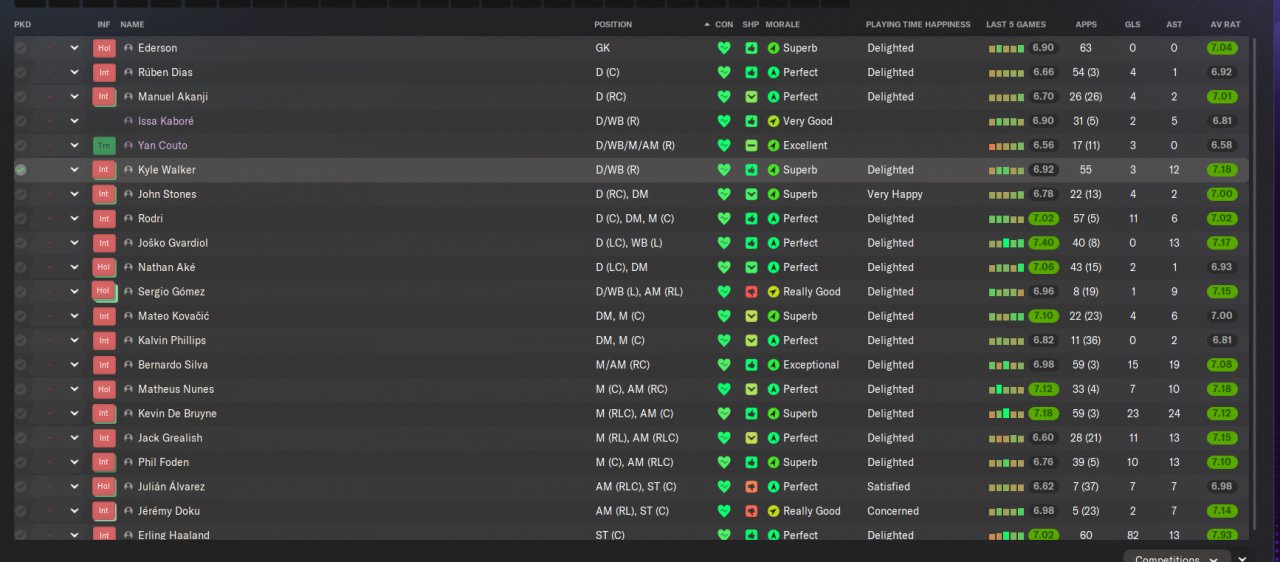The height and width of the screenshot is (562, 1280).
Task: Expand the row chevron for Issa Kaboré
Action: pos(74,121)
